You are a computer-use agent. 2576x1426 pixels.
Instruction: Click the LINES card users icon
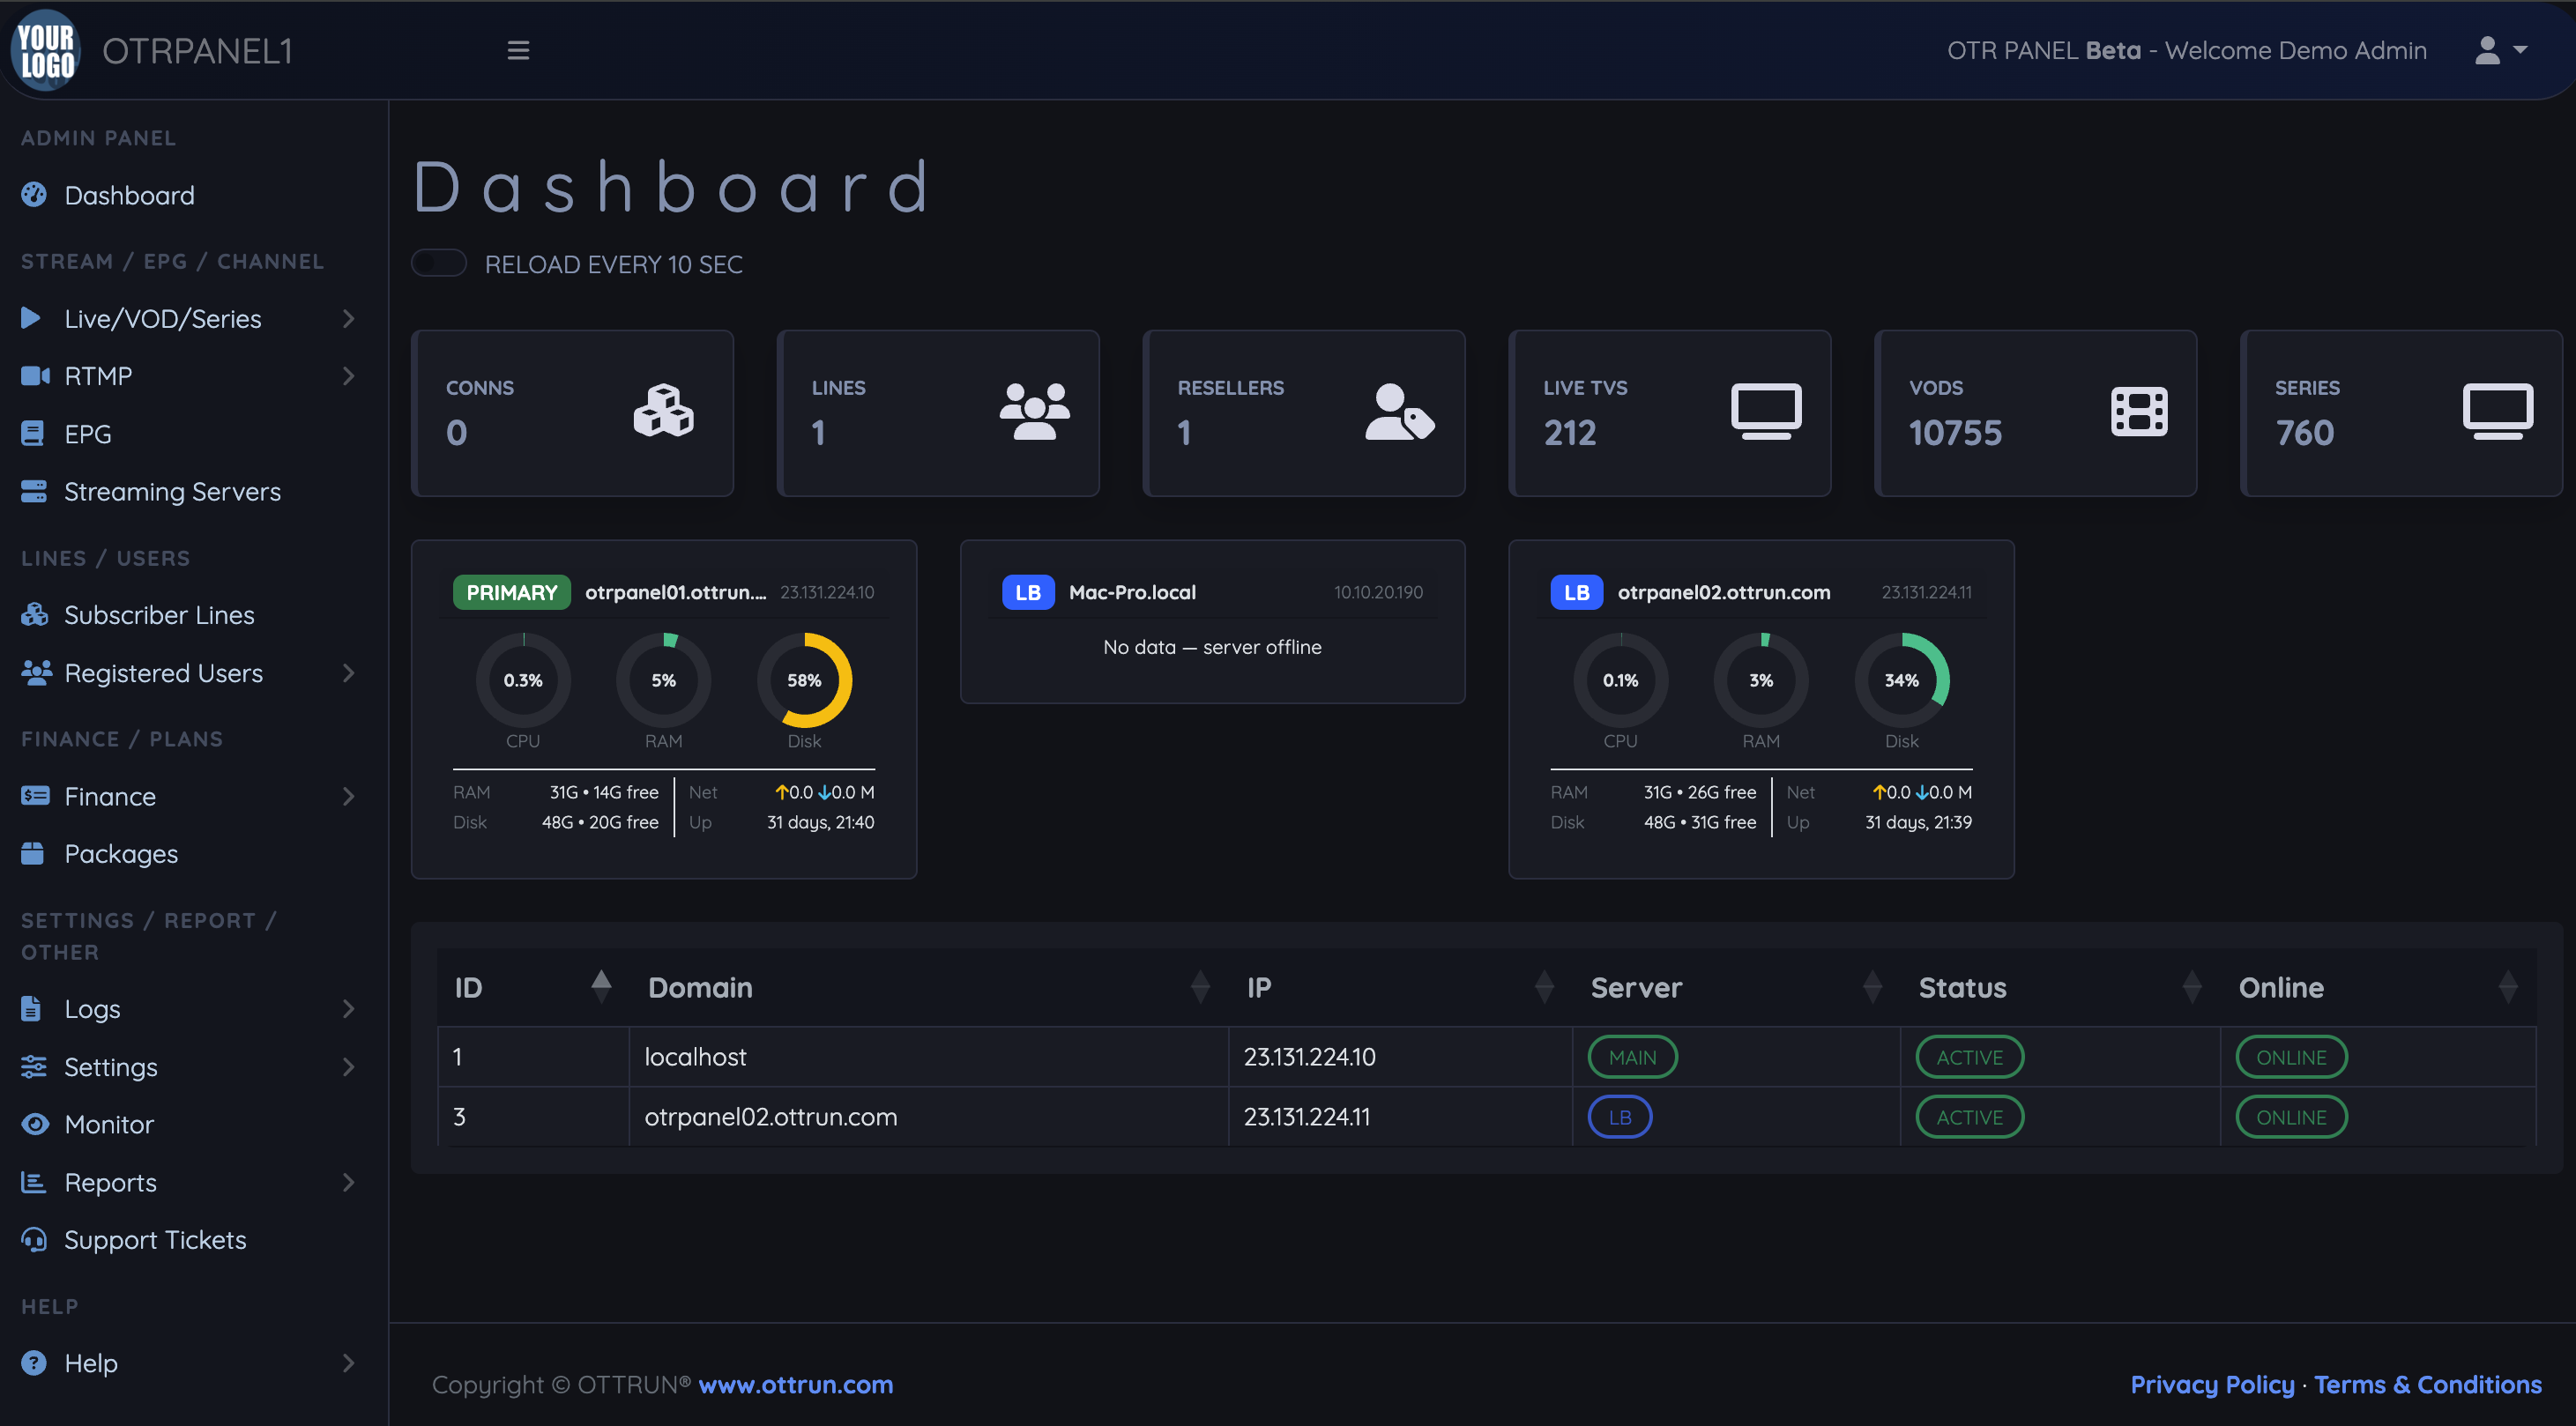point(1035,411)
